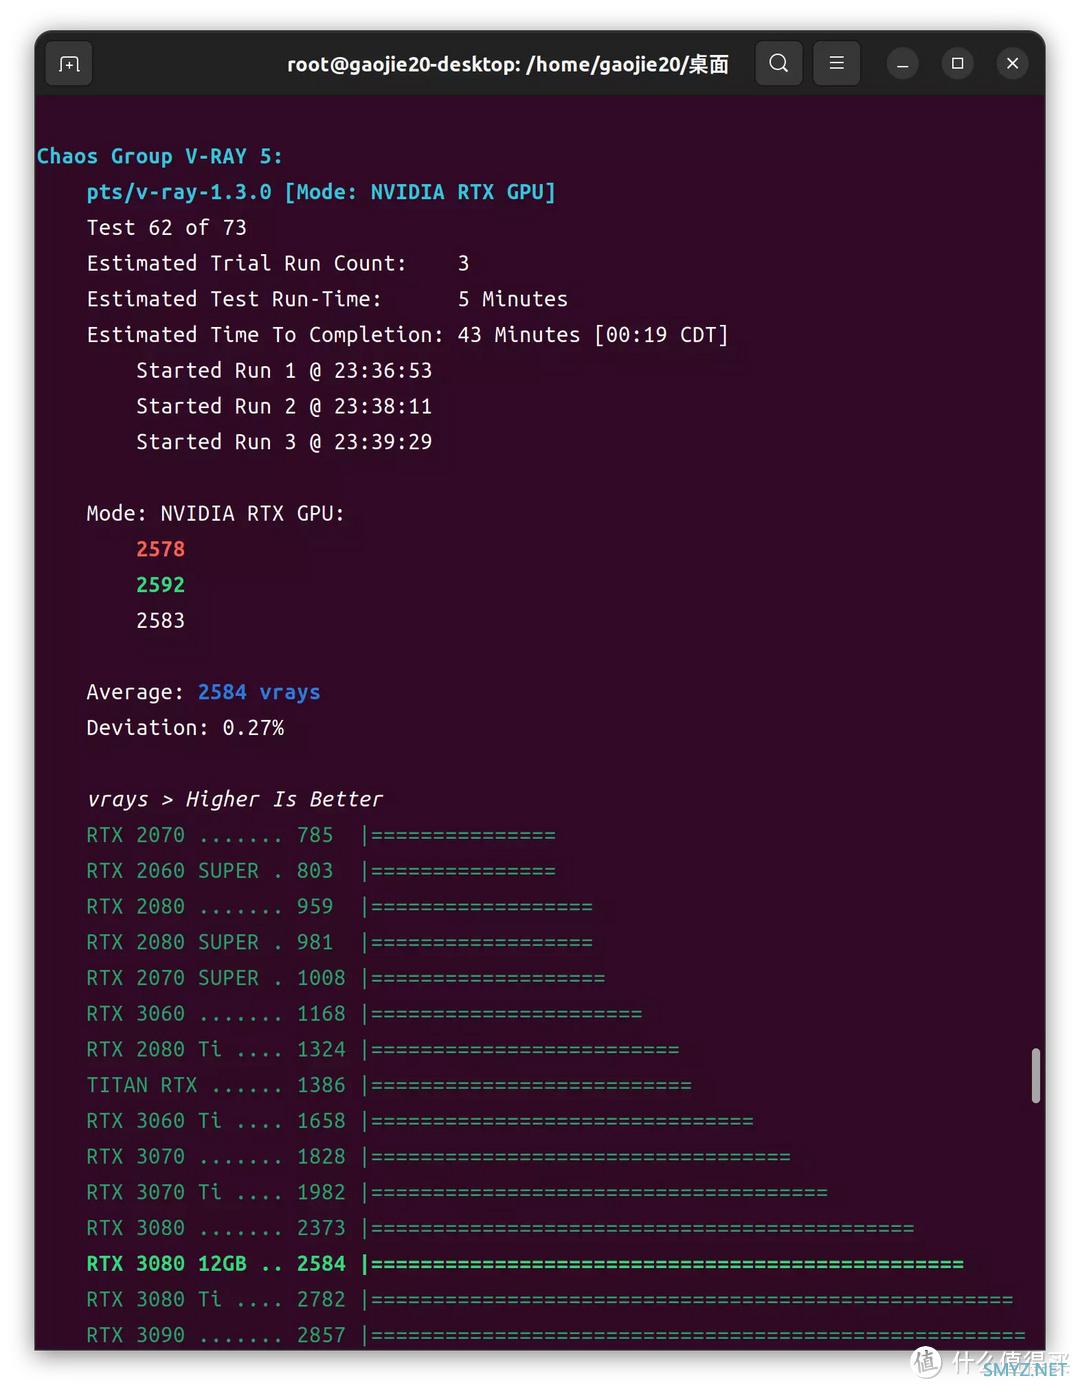Open the hamburger menu
1080x1389 pixels.
(x=837, y=64)
